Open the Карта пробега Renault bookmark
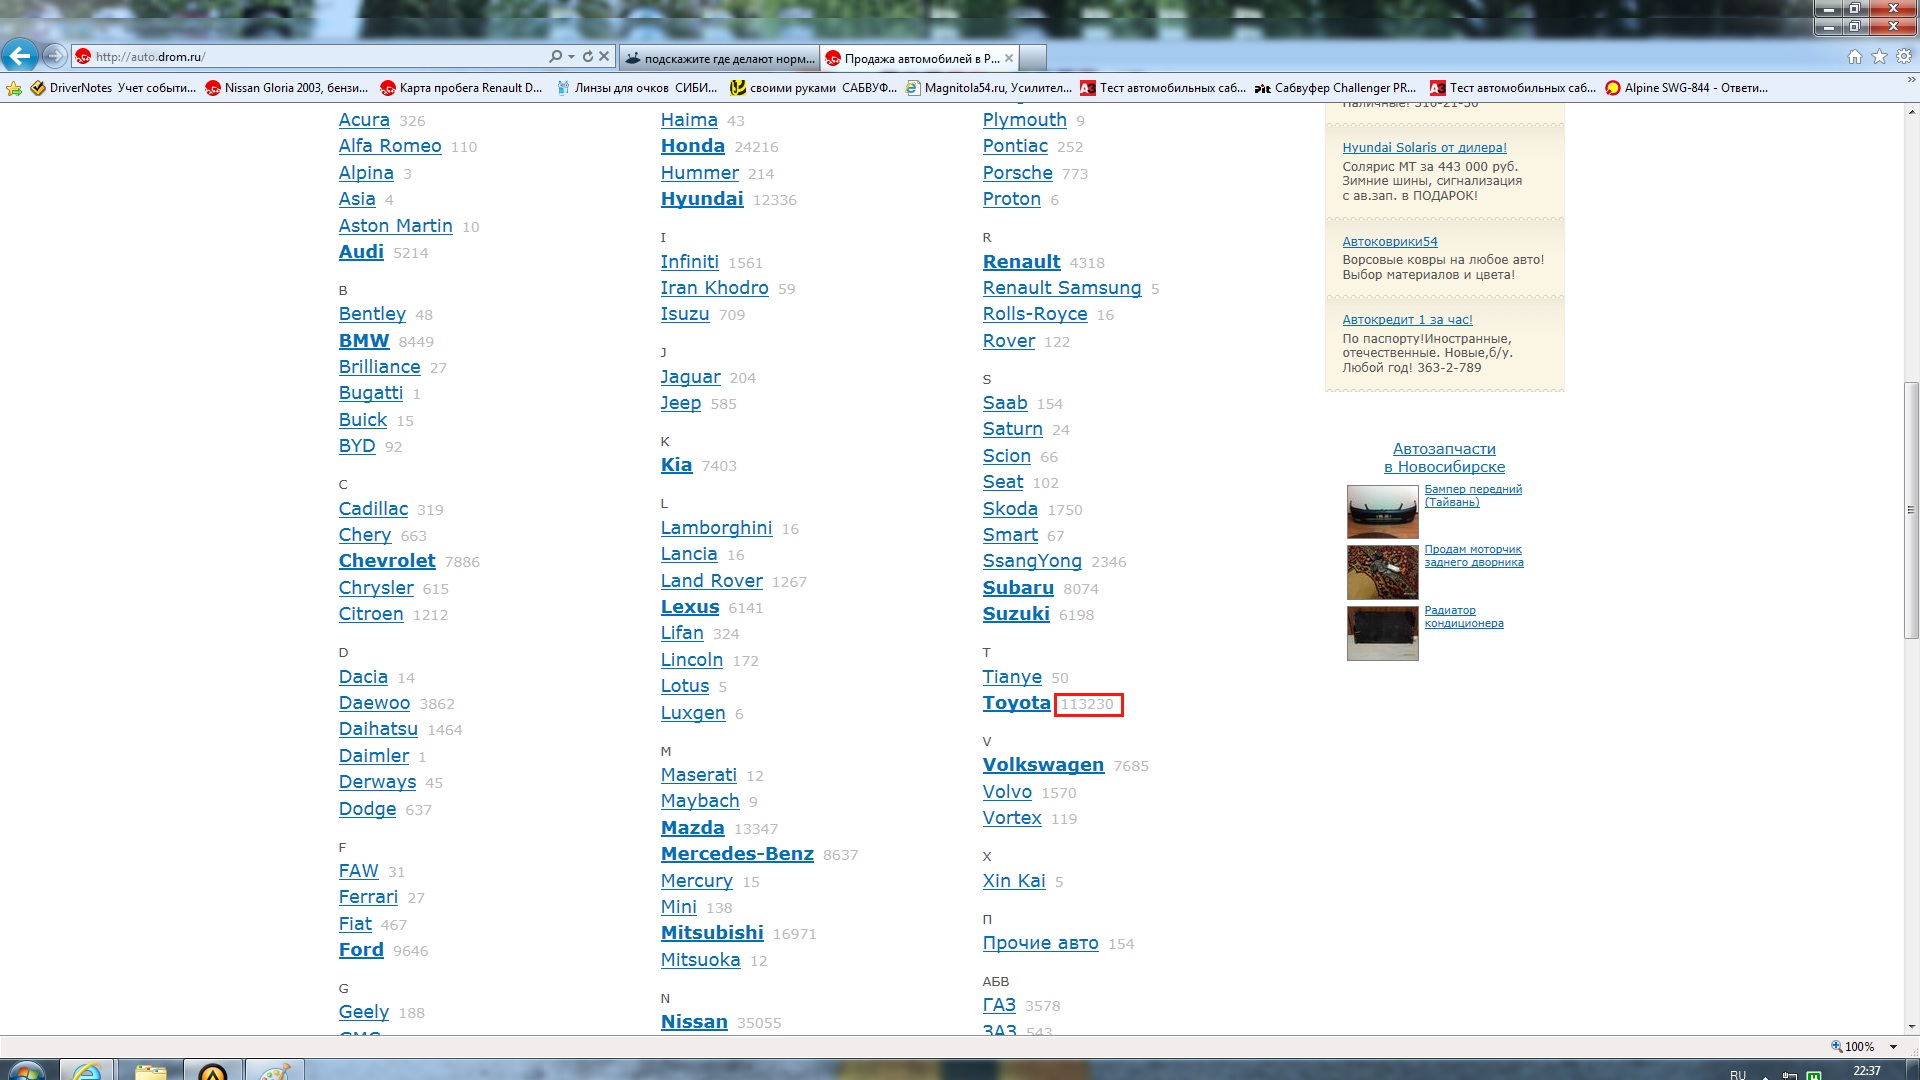This screenshot has width=1920, height=1080. (461, 88)
